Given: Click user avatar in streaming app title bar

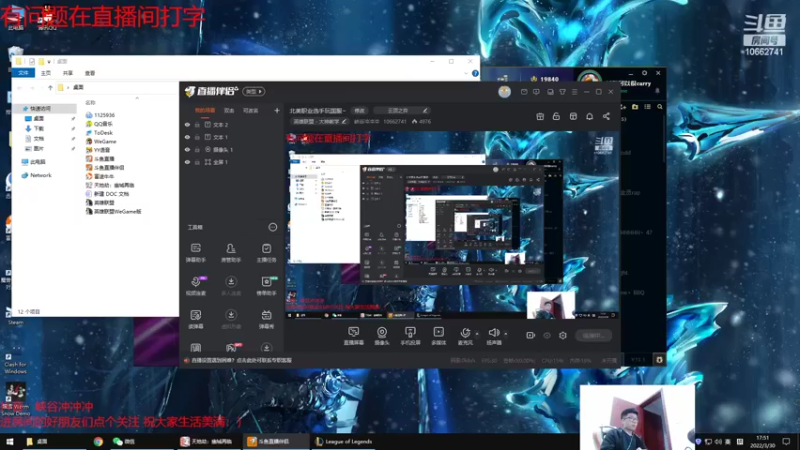Looking at the screenshot, I should 505,91.
